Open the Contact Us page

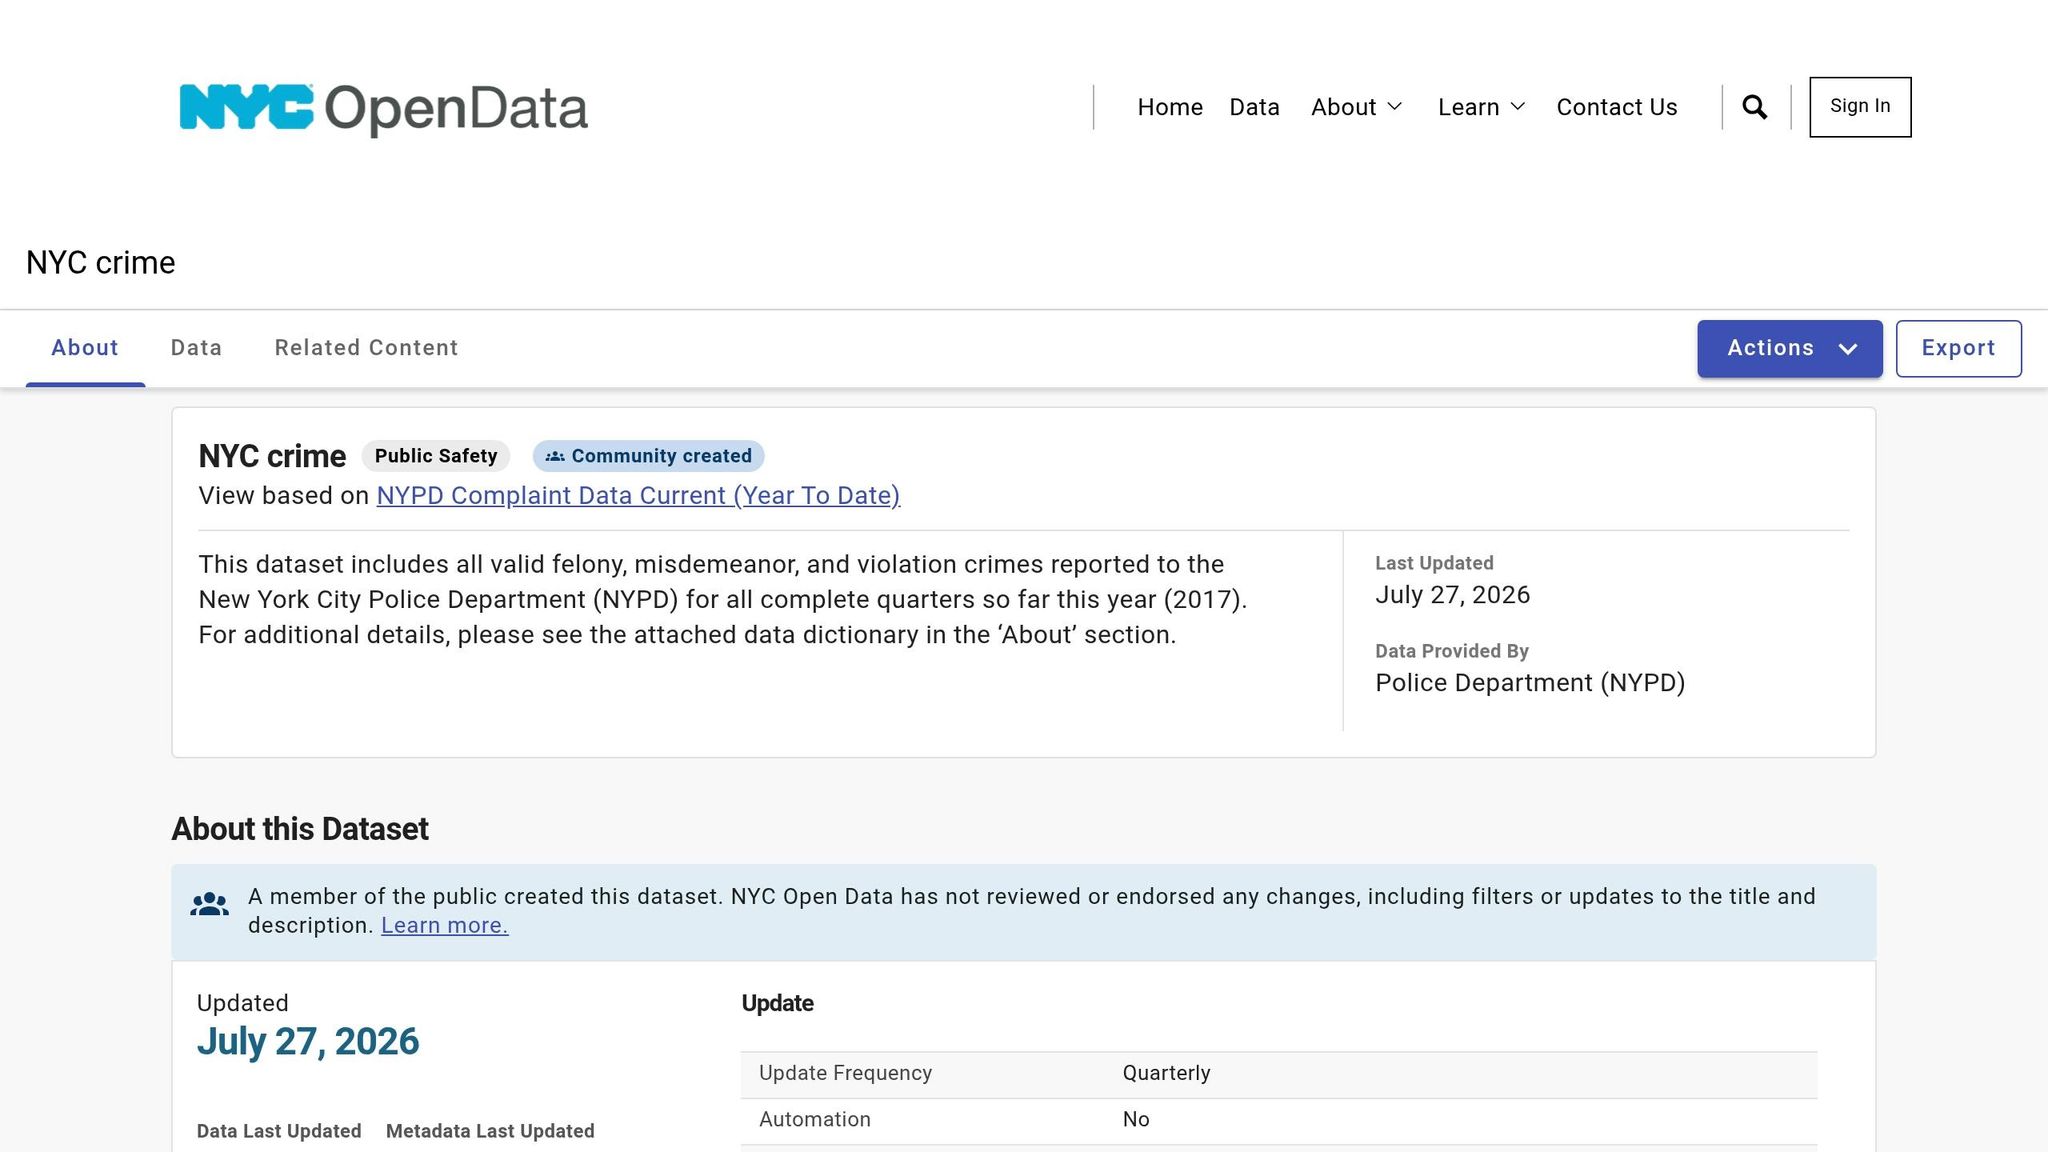(1617, 107)
